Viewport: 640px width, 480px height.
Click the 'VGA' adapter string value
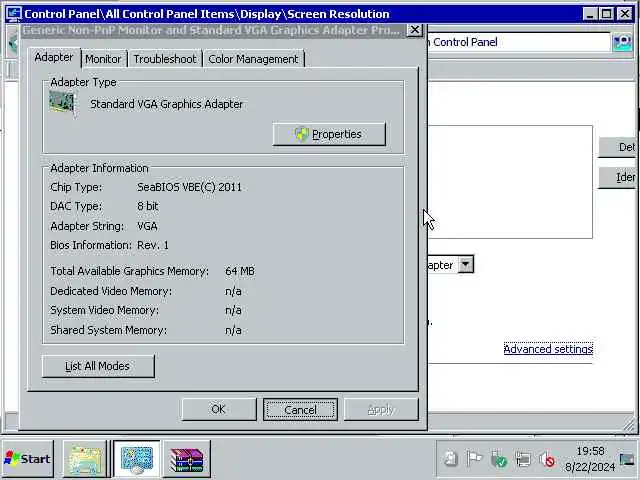pos(147,226)
